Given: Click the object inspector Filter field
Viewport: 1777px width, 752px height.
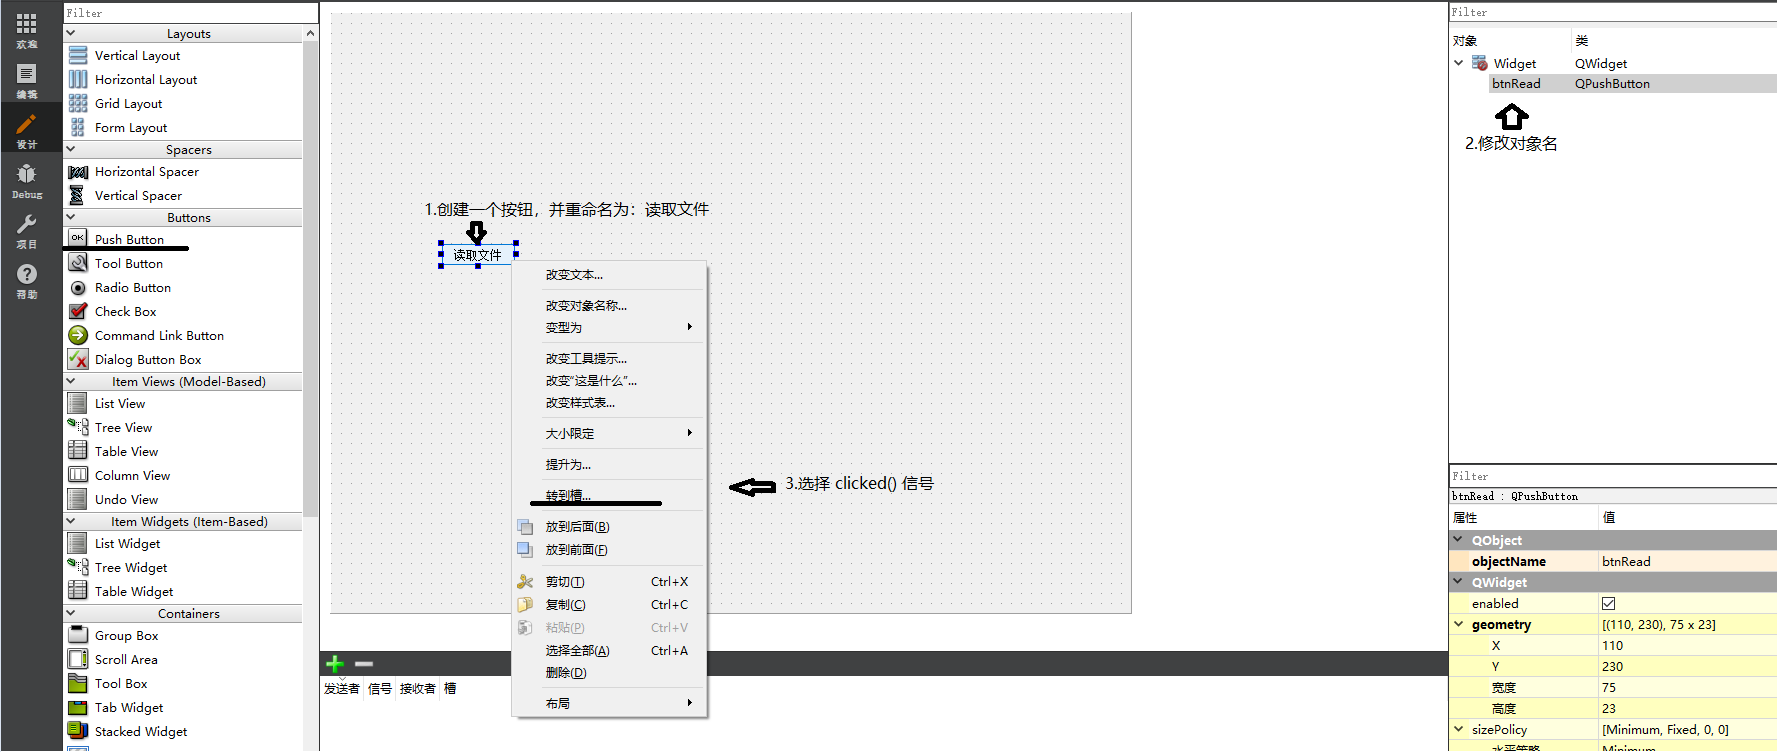Looking at the screenshot, I should (1612, 12).
